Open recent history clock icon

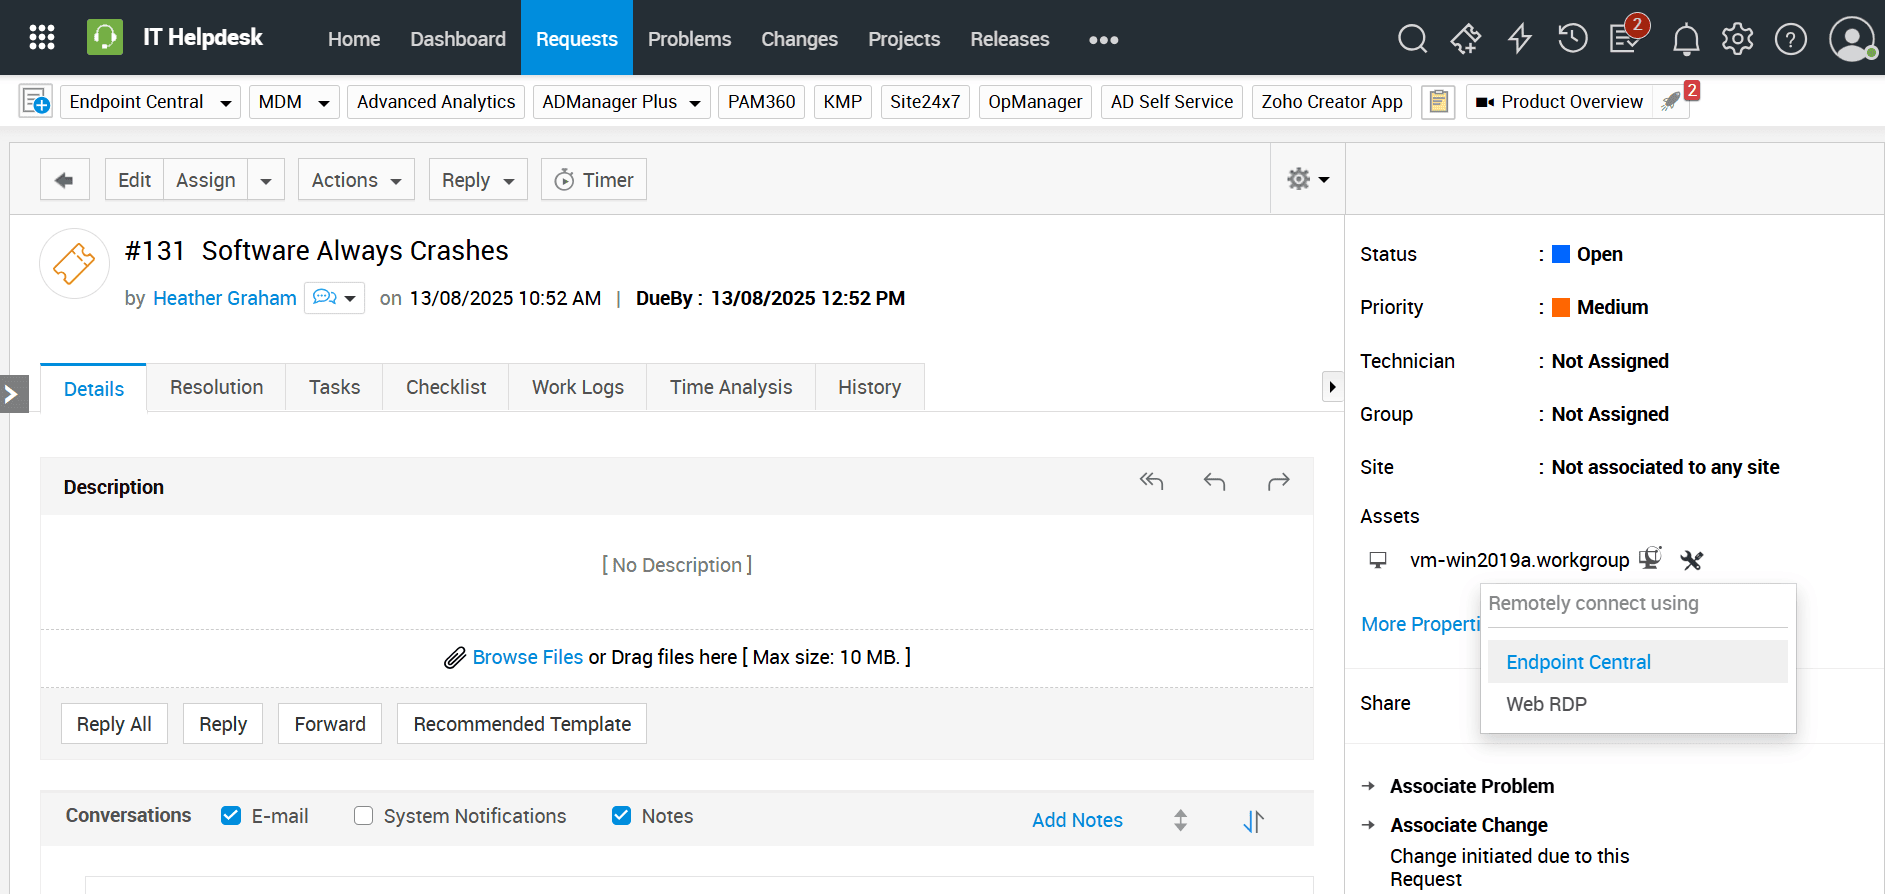[1573, 39]
